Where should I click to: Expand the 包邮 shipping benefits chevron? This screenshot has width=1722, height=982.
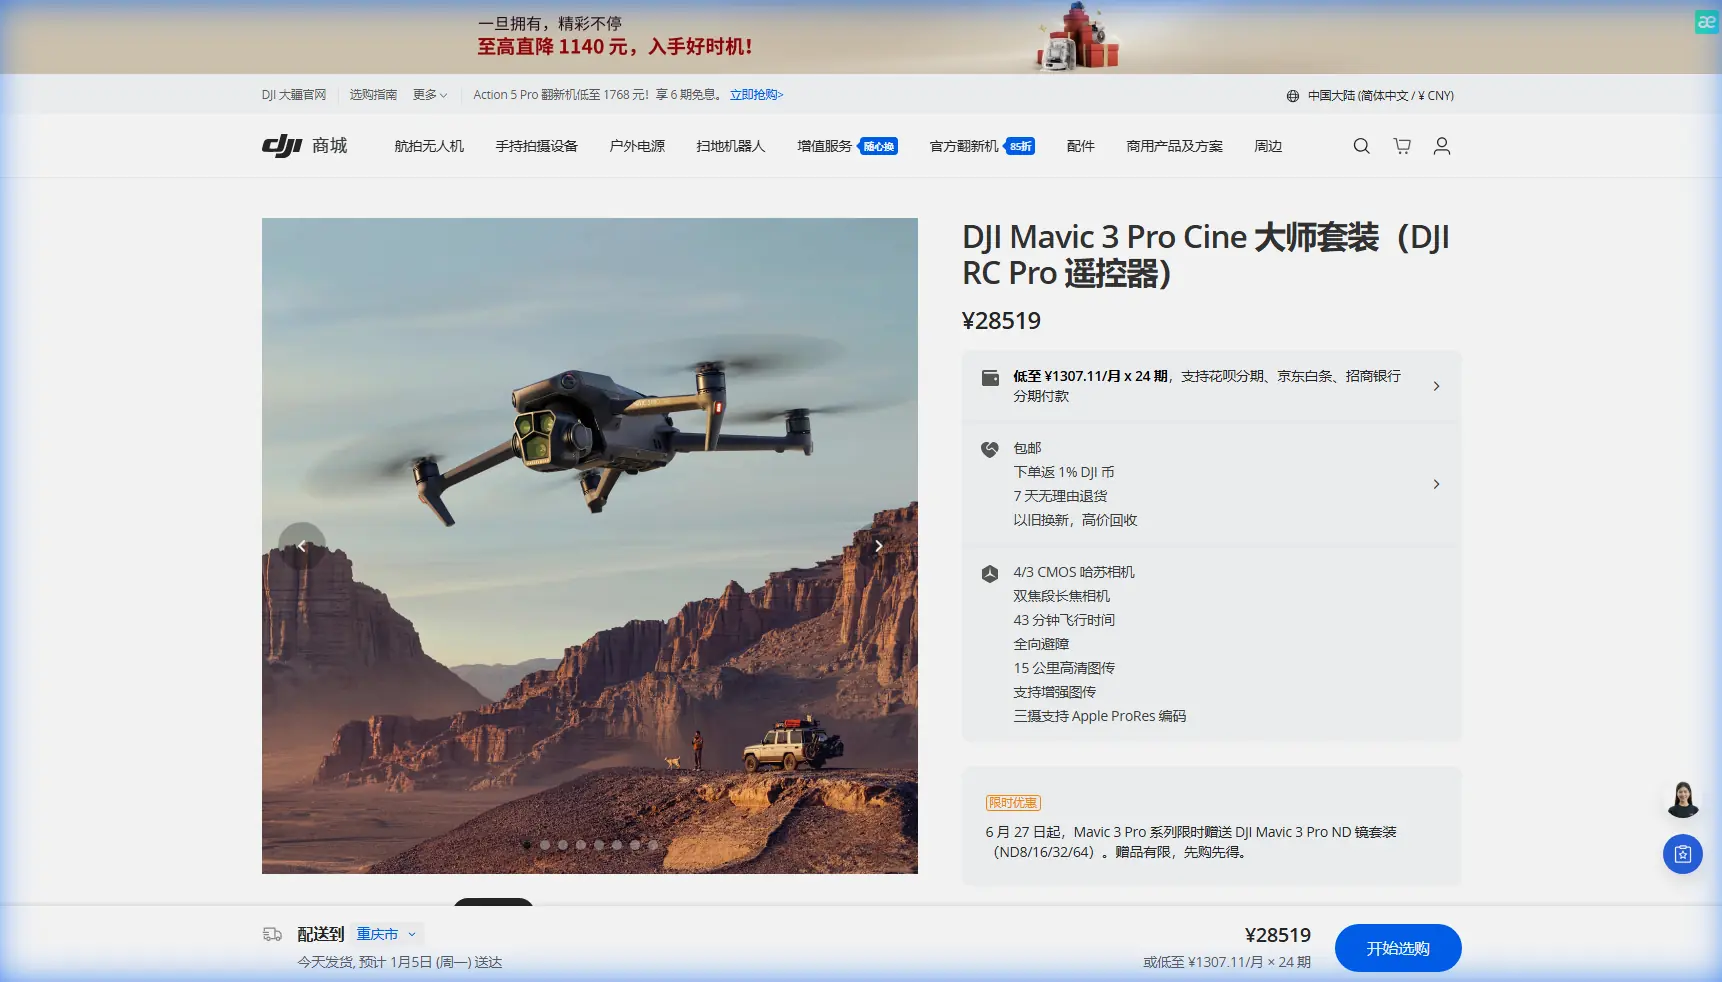coord(1436,484)
